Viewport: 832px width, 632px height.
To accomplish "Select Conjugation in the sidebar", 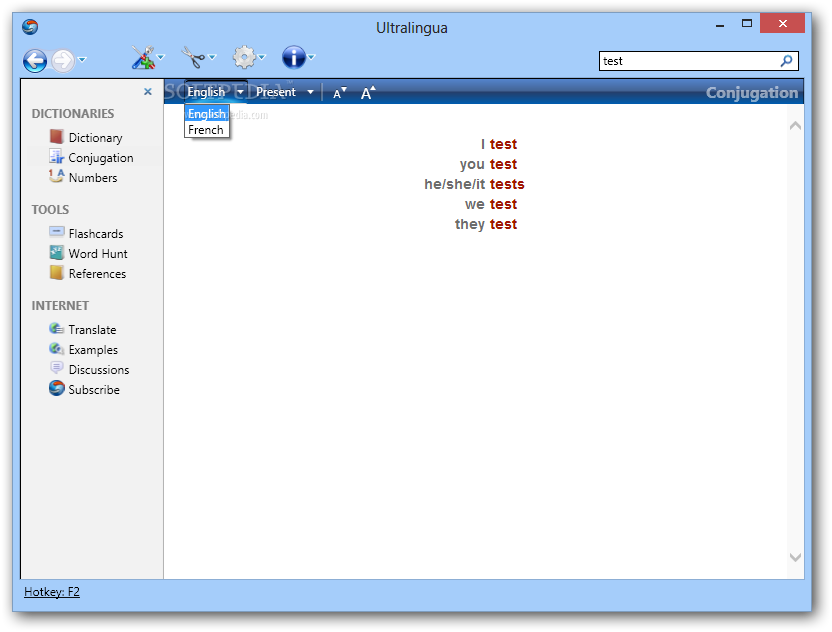I will click(101, 158).
